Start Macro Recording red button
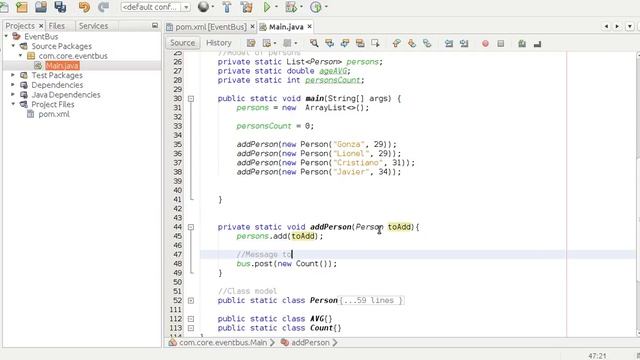 (x=485, y=43)
